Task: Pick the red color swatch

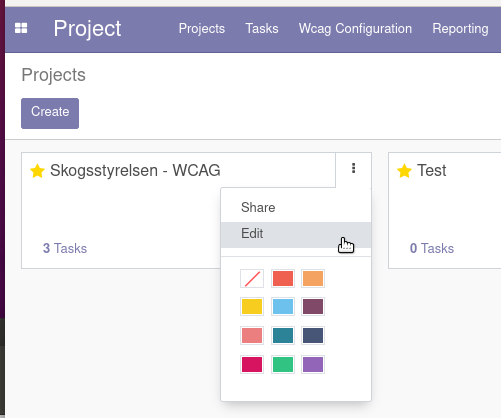Action: tap(283, 278)
